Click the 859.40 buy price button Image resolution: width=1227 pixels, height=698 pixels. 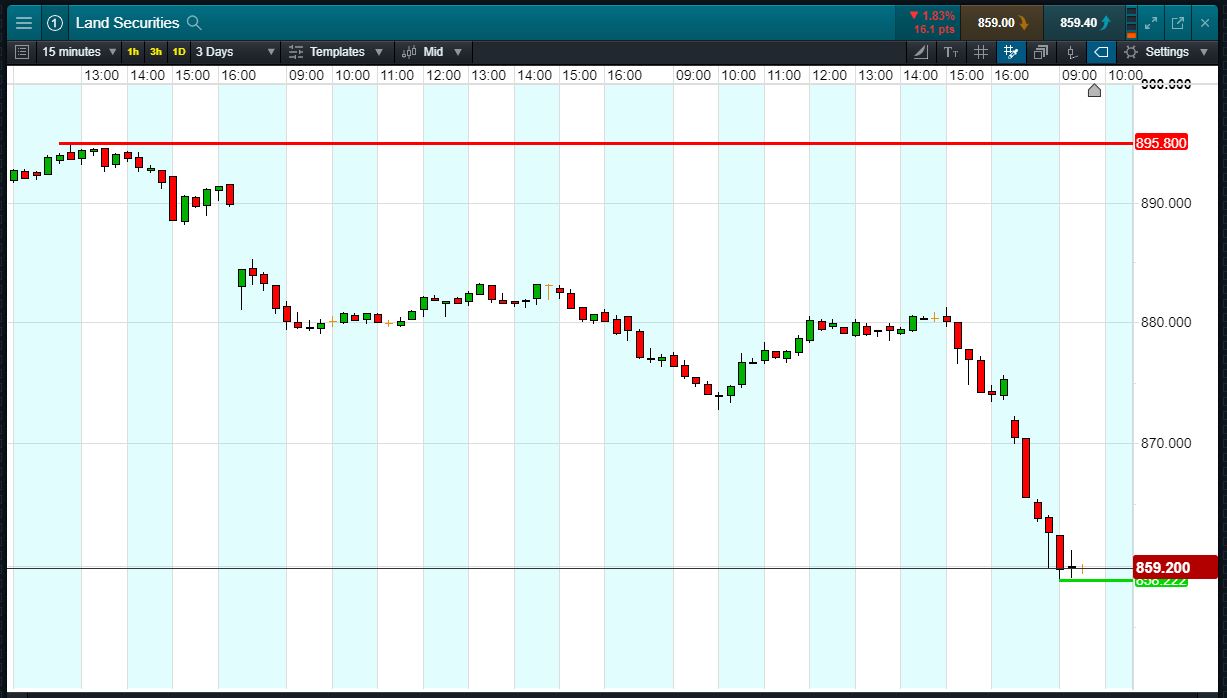pyautogui.click(x=1083, y=23)
